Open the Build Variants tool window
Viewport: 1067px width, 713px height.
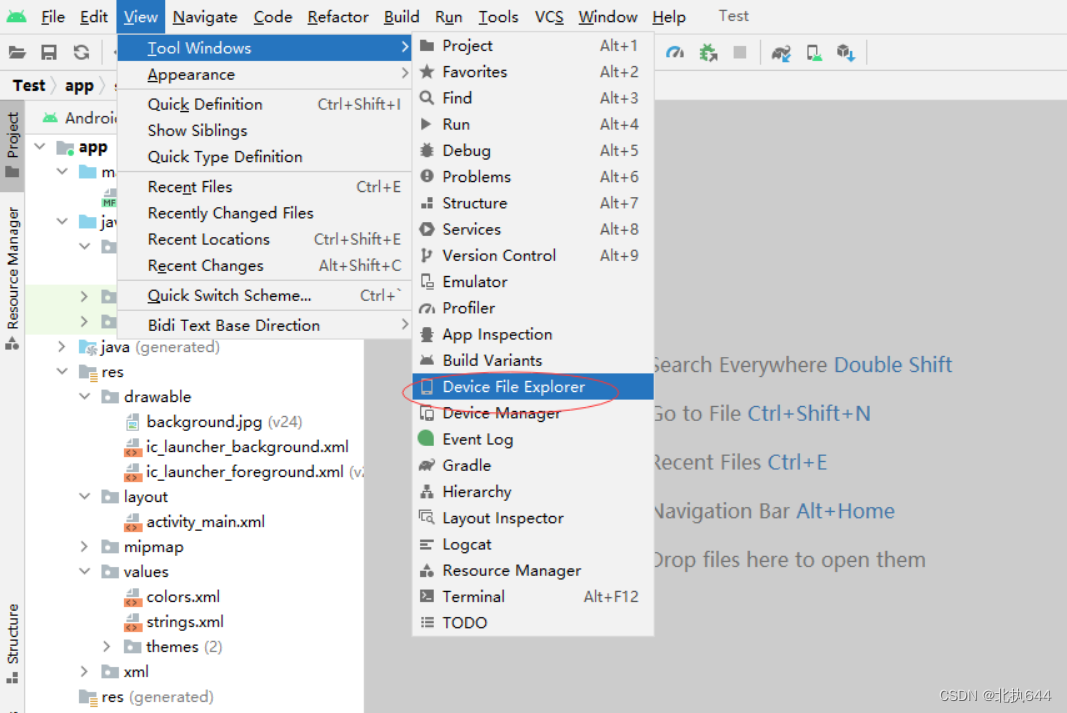[533, 361]
